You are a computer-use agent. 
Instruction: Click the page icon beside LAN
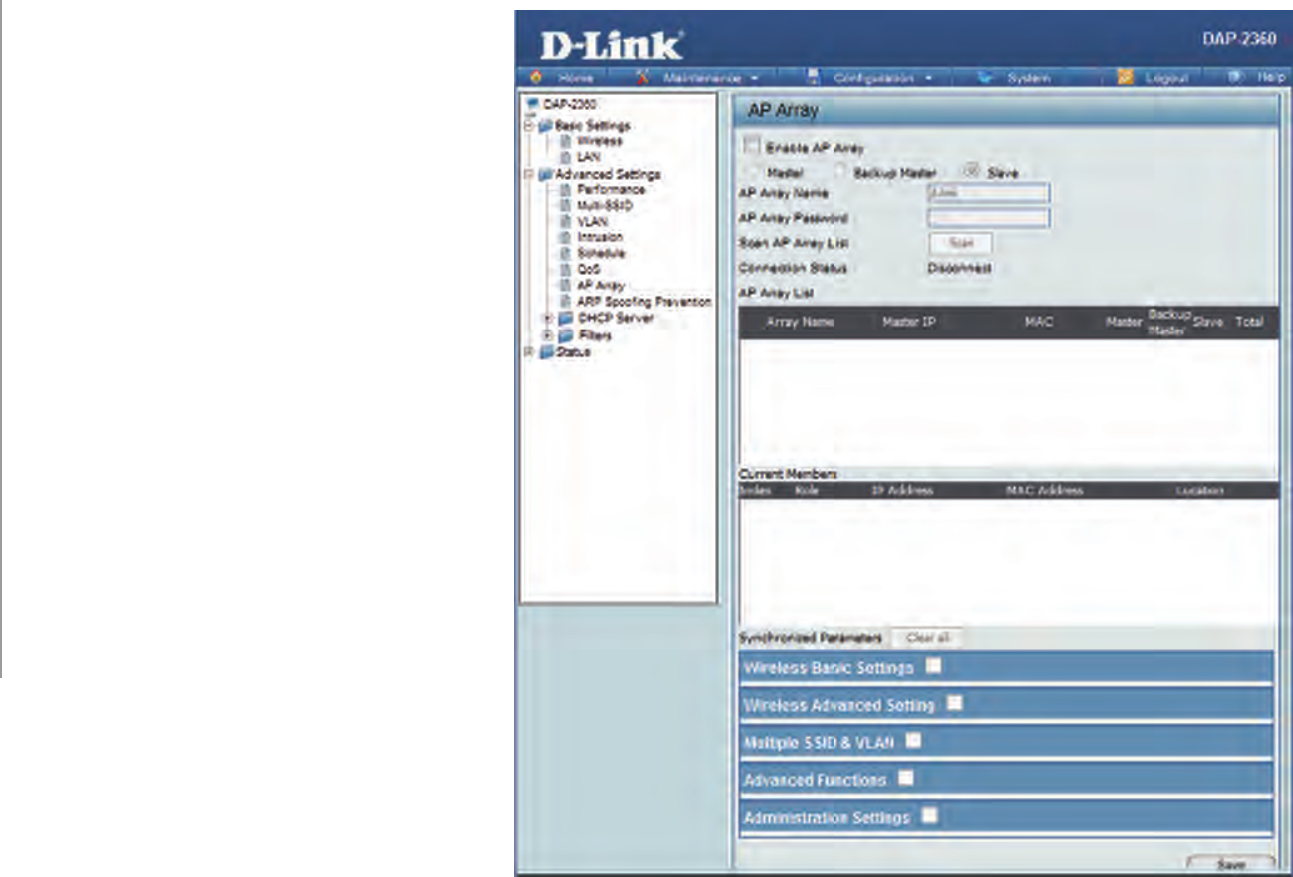point(565,158)
